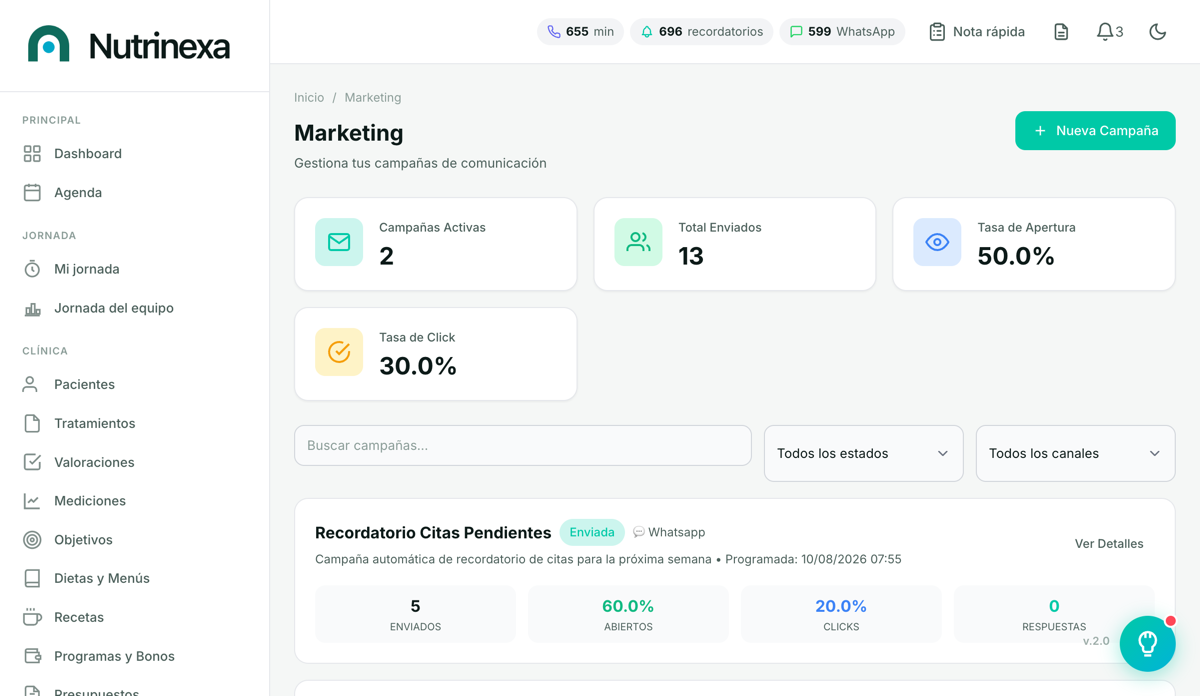Viewport: 1200px width, 696px height.
Task: Click the Dietas y Menús book icon
Action: (32, 578)
